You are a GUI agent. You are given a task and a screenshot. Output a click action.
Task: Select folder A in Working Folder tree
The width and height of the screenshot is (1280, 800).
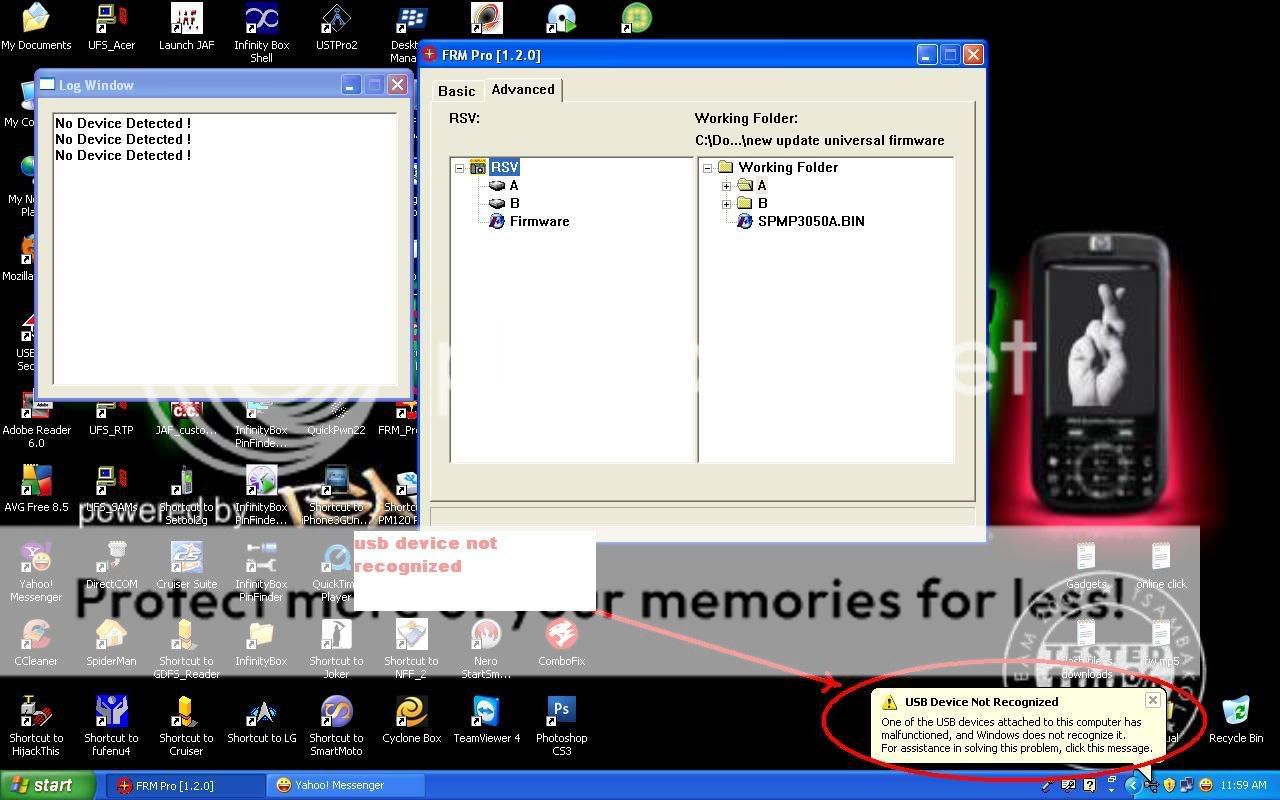(762, 185)
